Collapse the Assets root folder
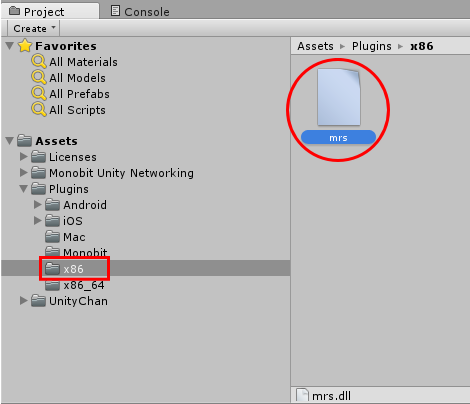 click(x=10, y=141)
